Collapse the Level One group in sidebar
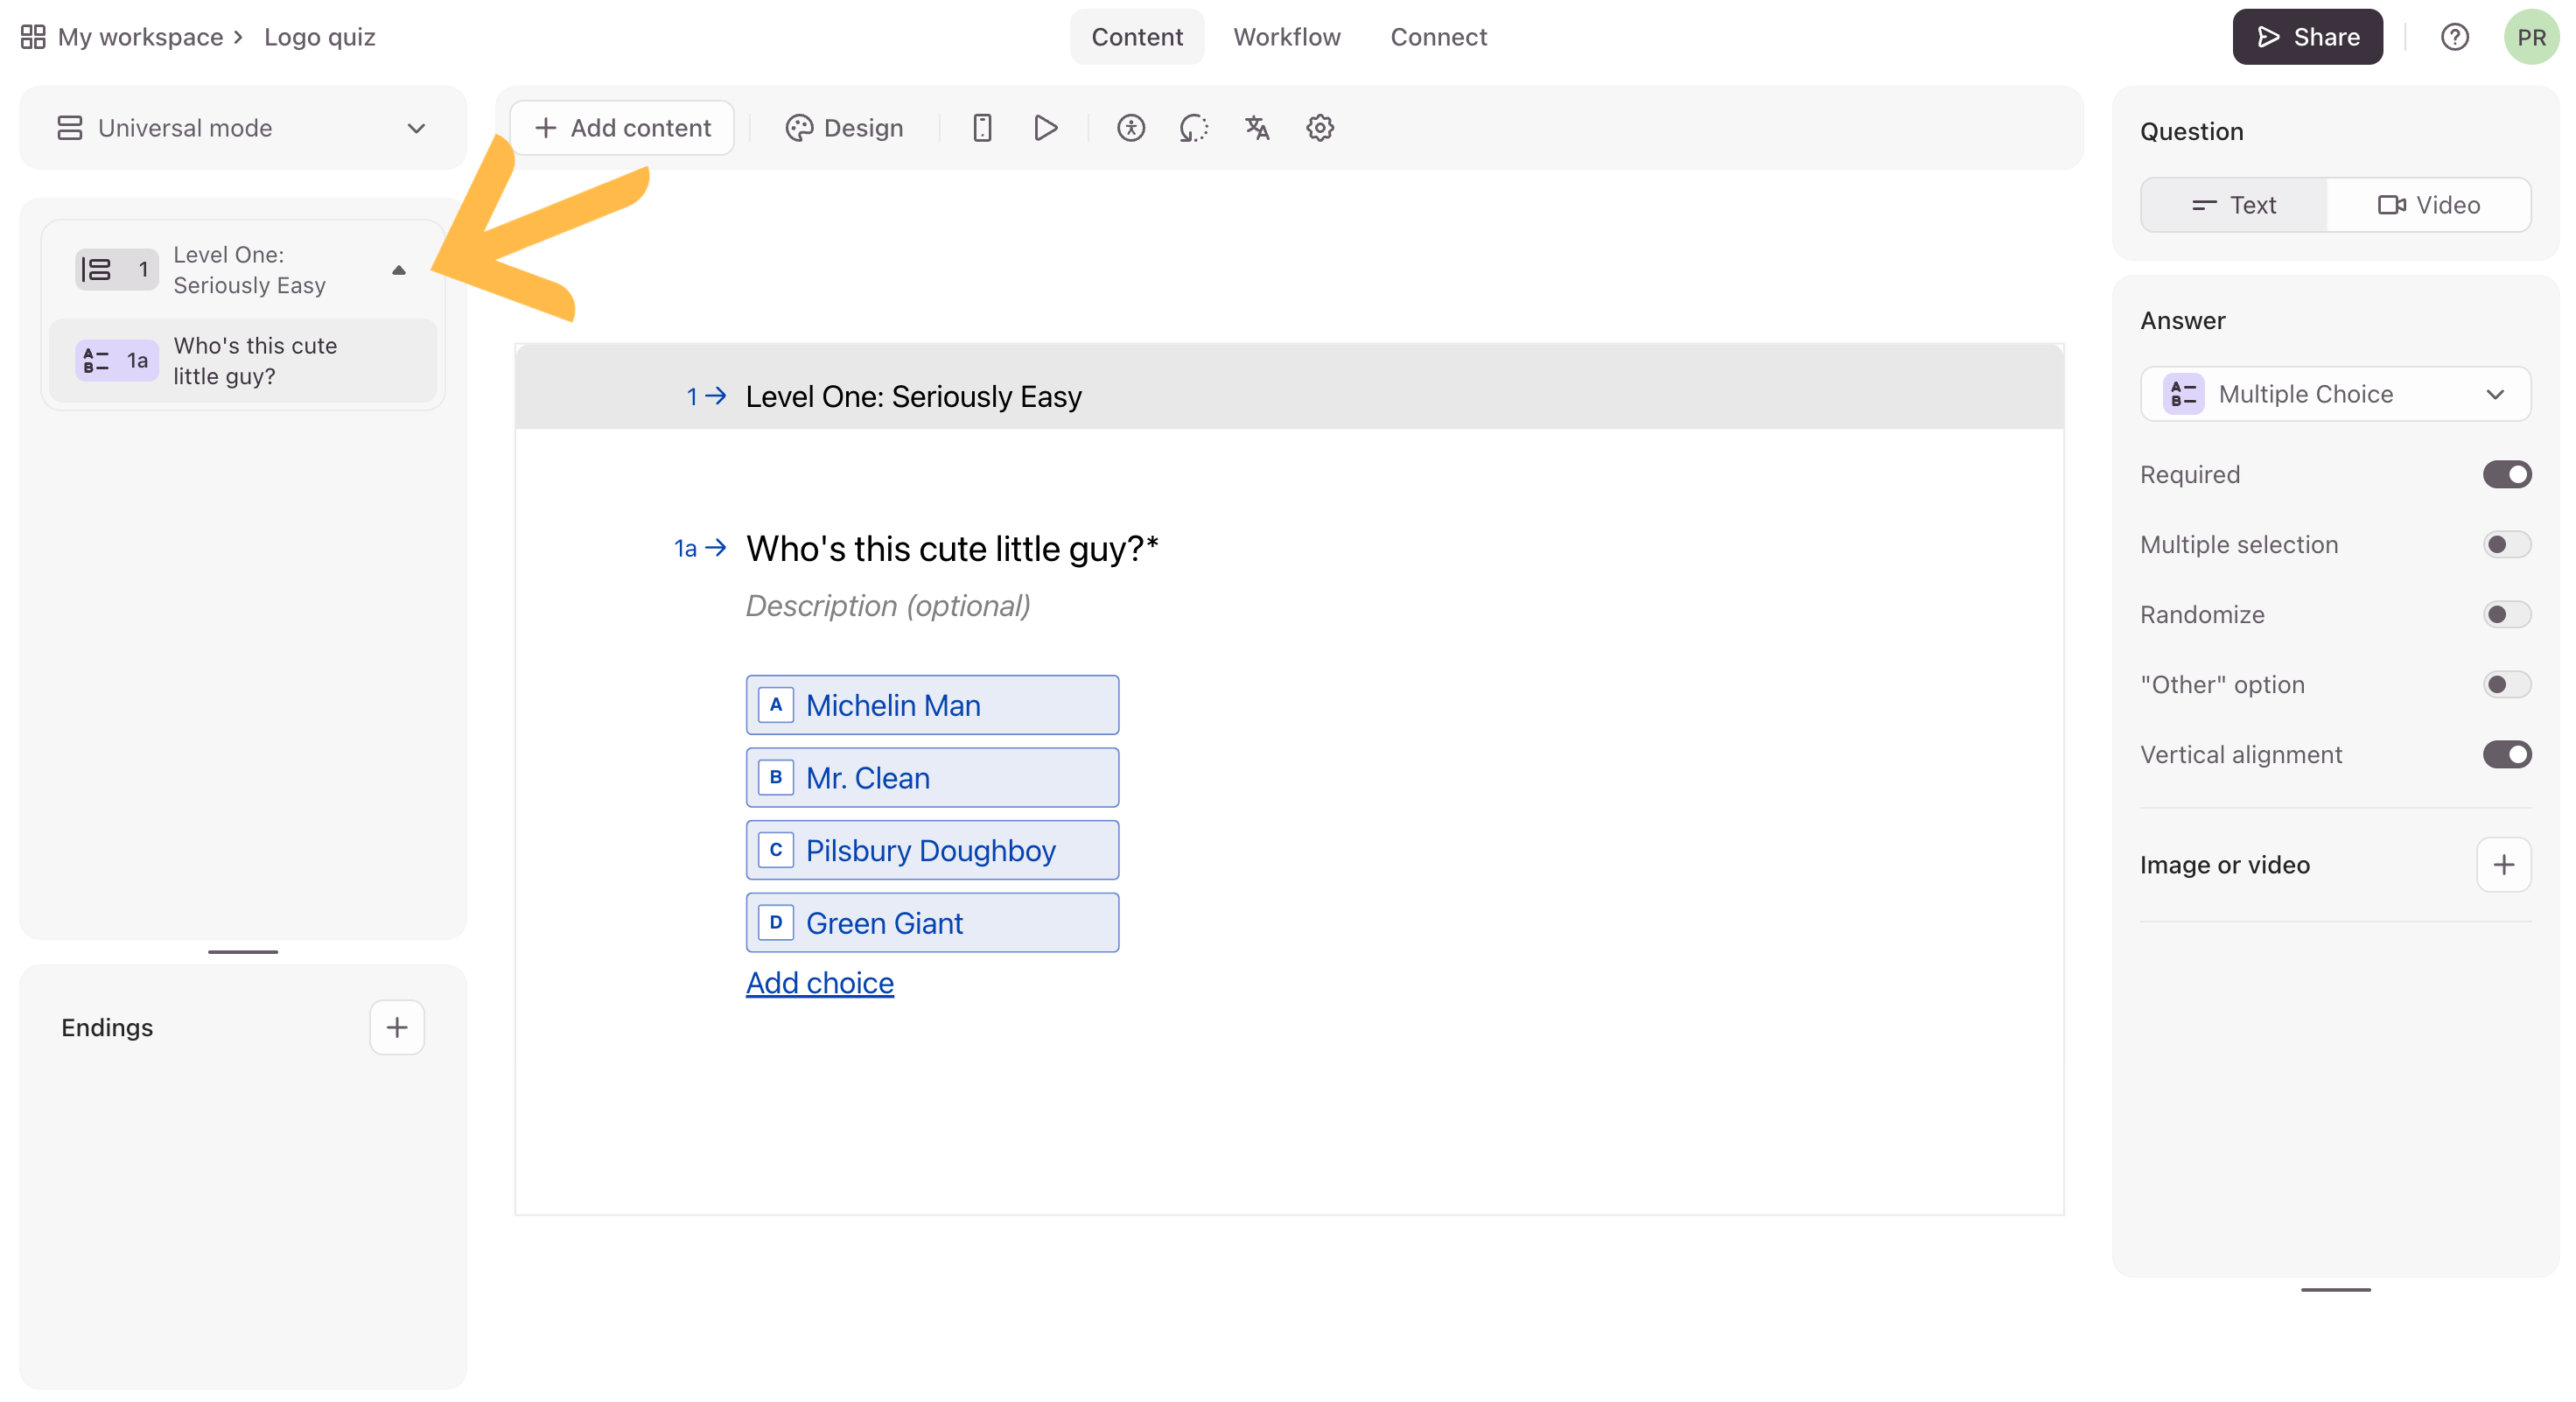The image size is (2576, 1402). coord(399,270)
